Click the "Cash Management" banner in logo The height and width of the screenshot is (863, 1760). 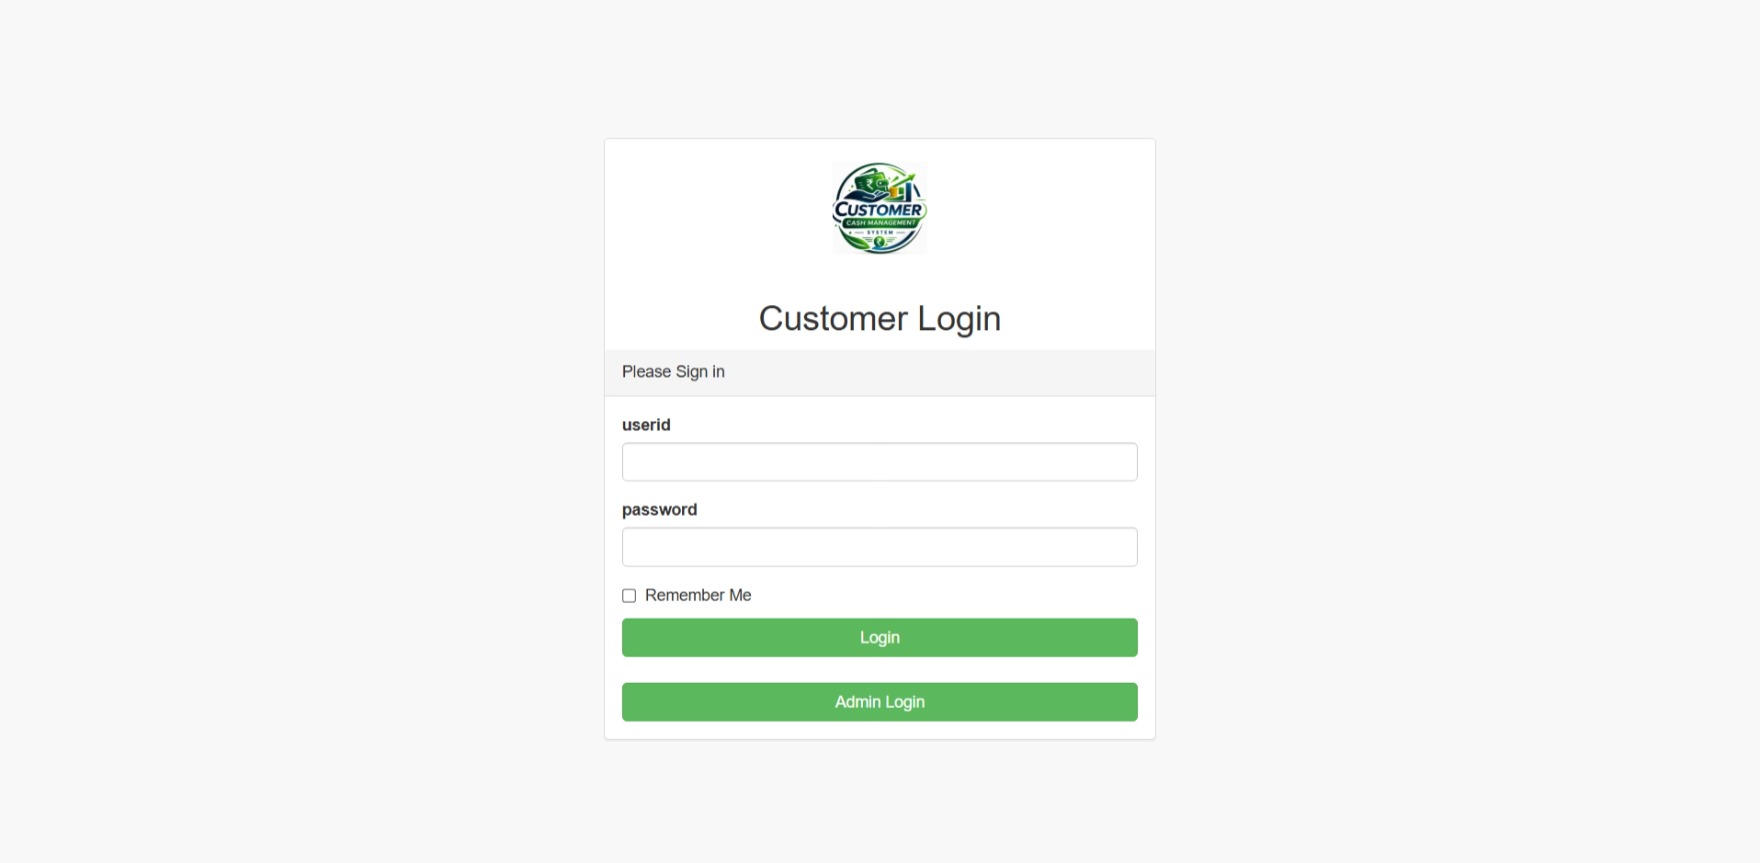pos(879,223)
